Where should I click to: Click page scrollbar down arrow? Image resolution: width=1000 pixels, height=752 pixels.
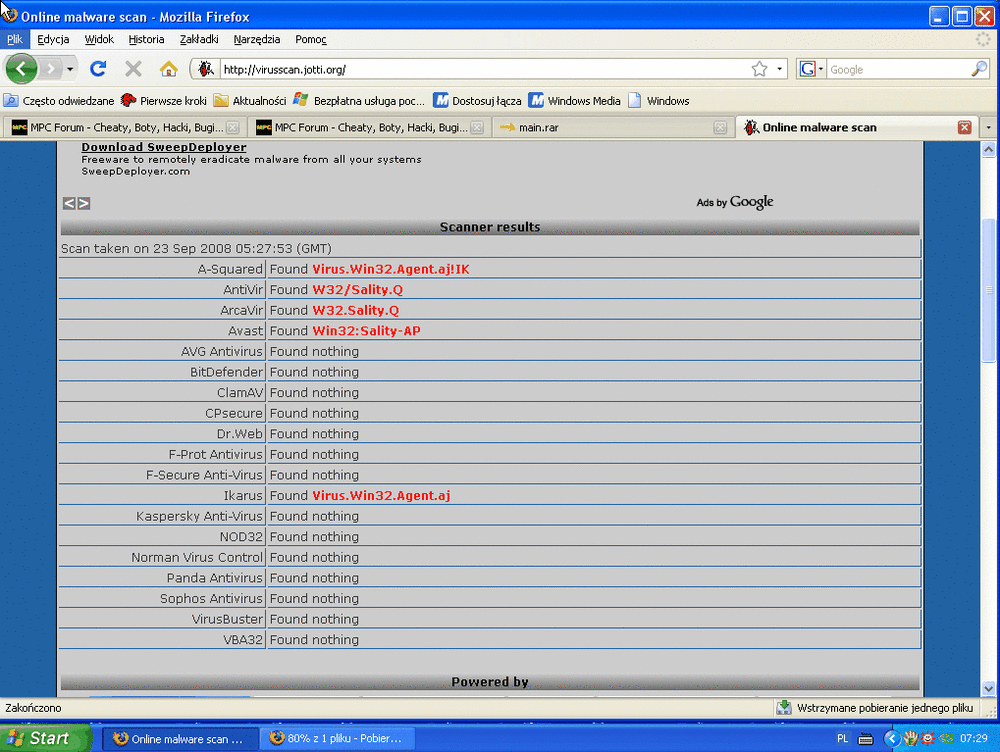[x=989, y=688]
